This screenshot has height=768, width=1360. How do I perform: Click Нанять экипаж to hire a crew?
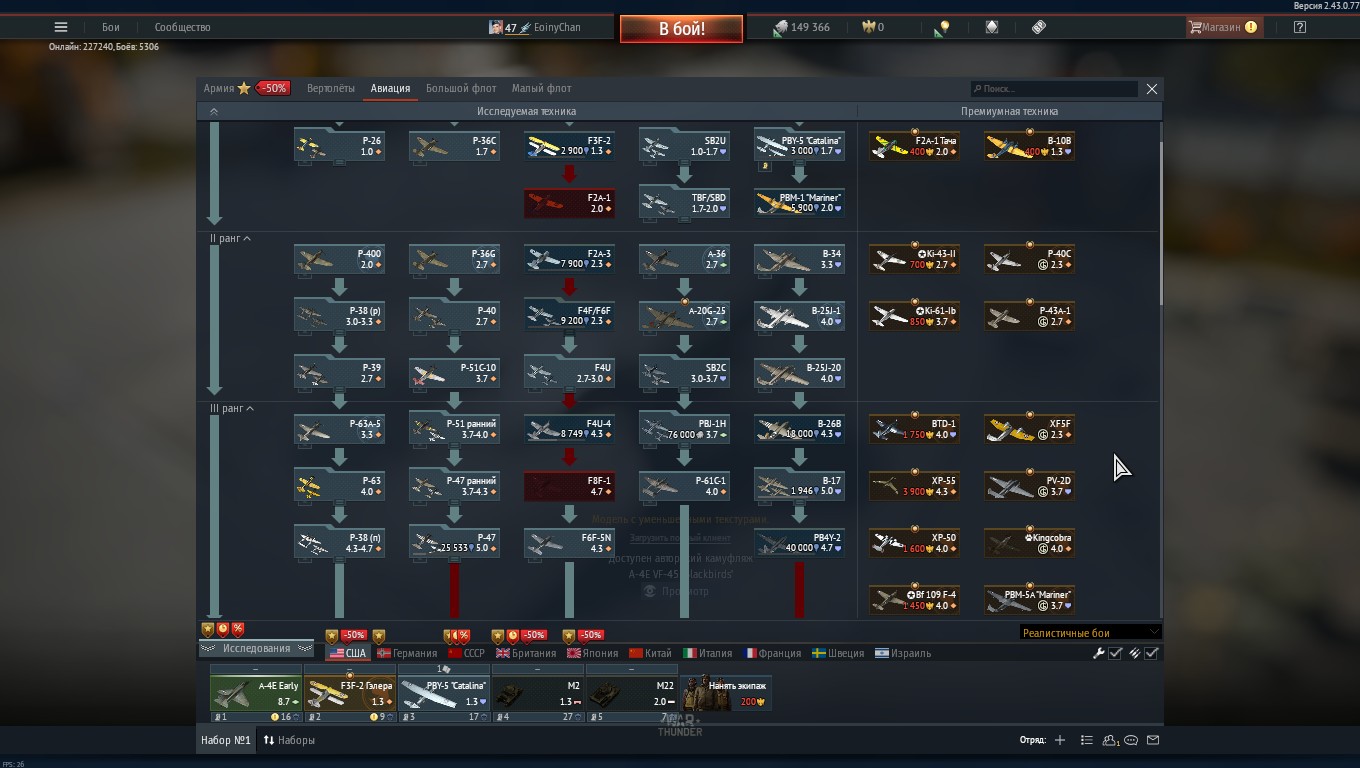pos(726,693)
